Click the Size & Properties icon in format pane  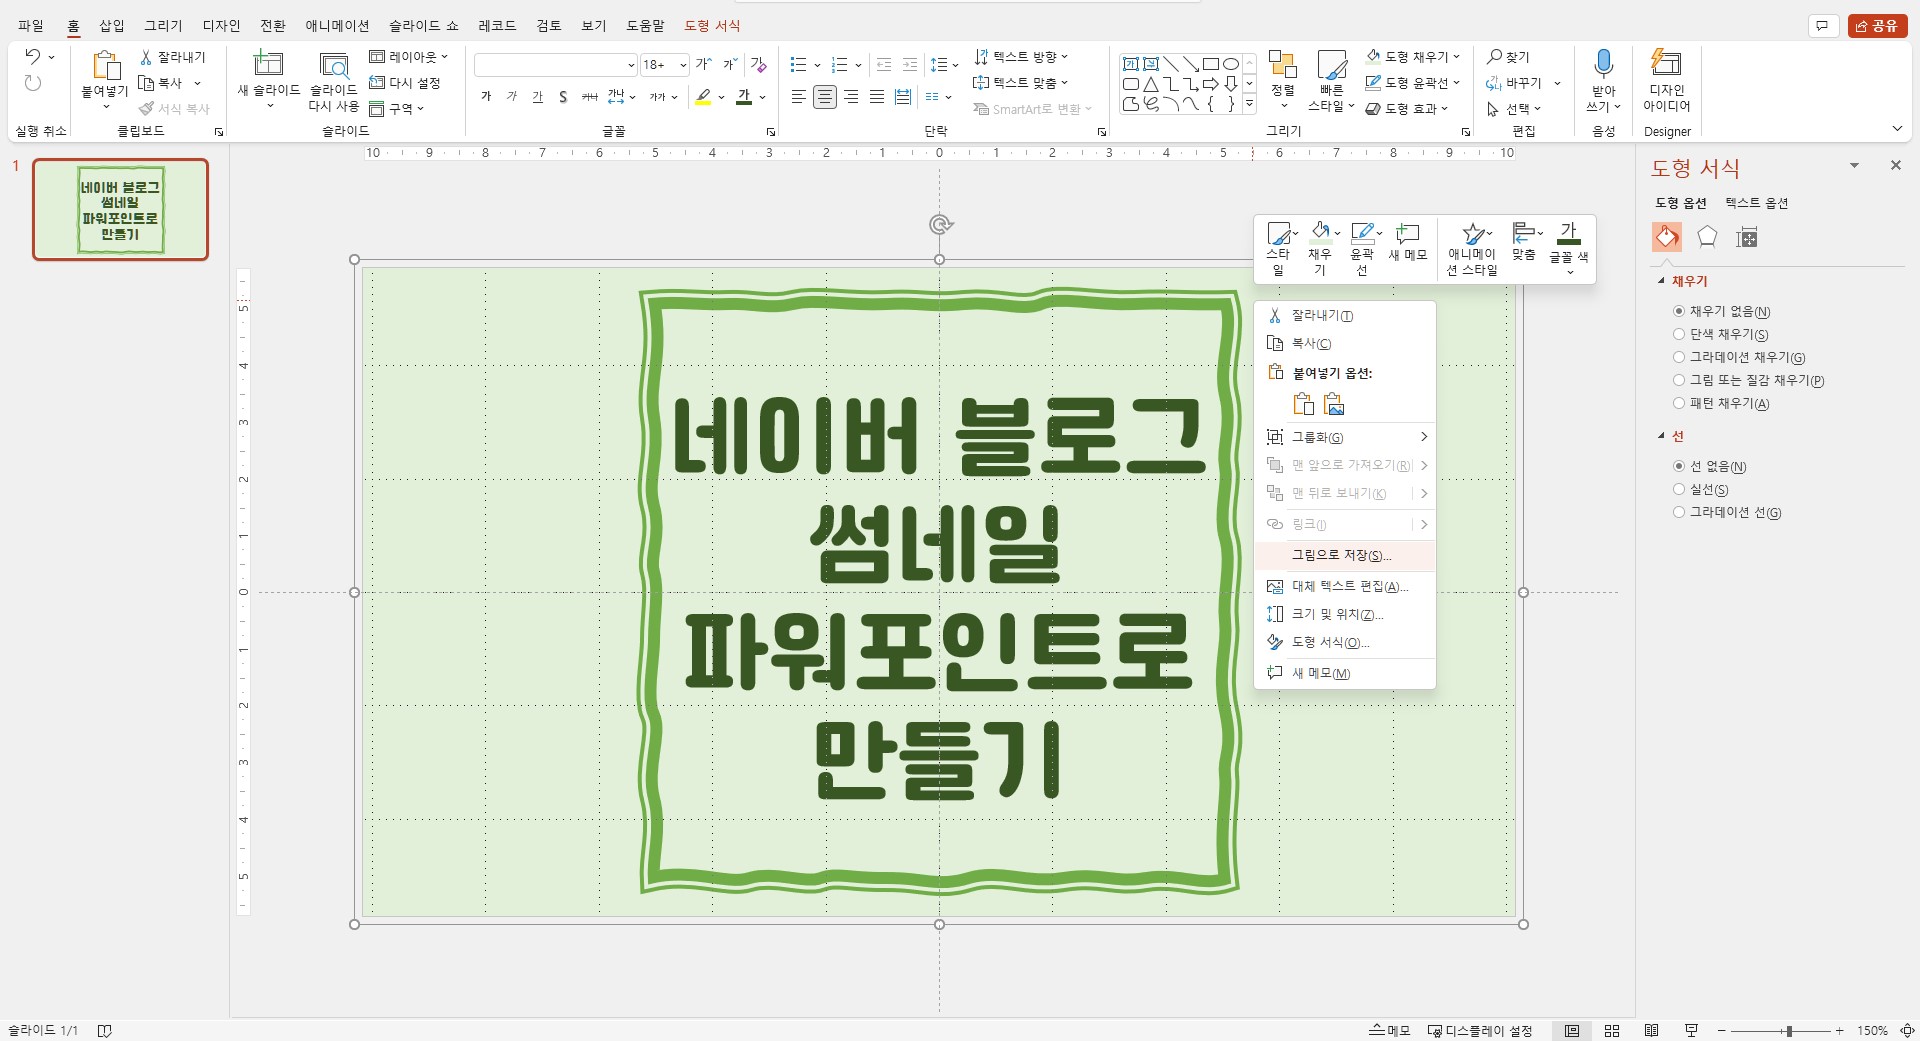1747,237
